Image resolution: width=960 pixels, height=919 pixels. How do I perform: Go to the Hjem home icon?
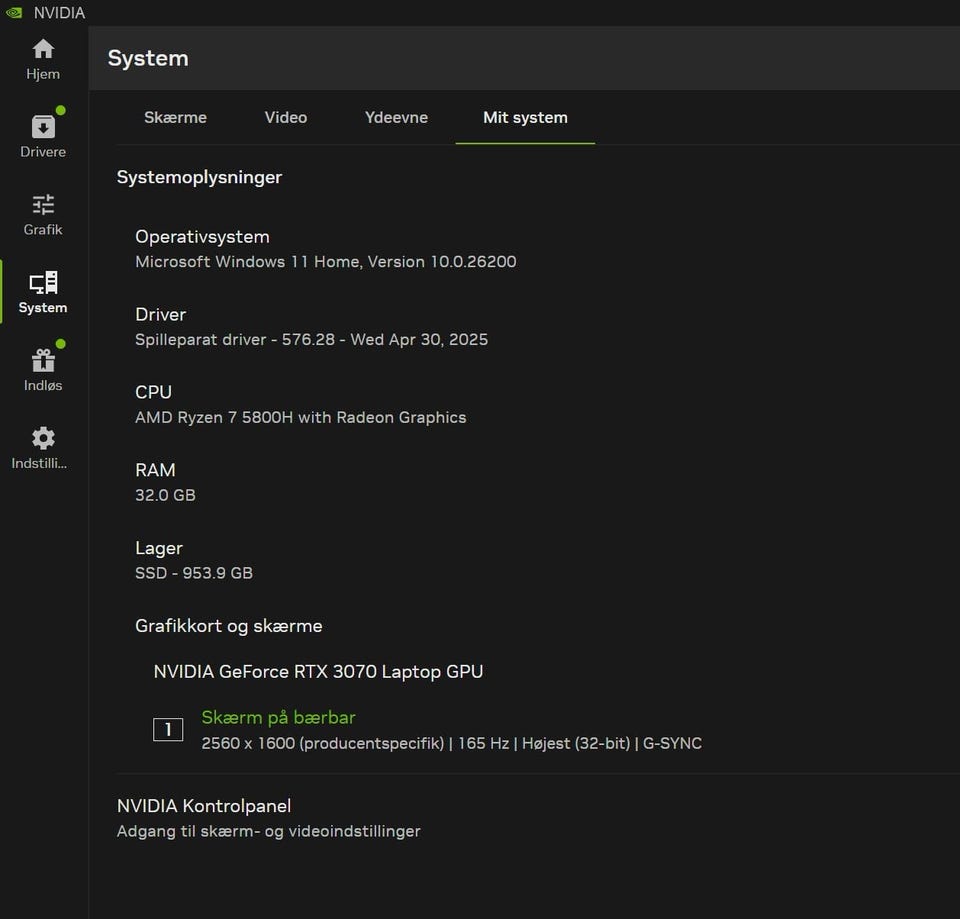click(x=43, y=50)
